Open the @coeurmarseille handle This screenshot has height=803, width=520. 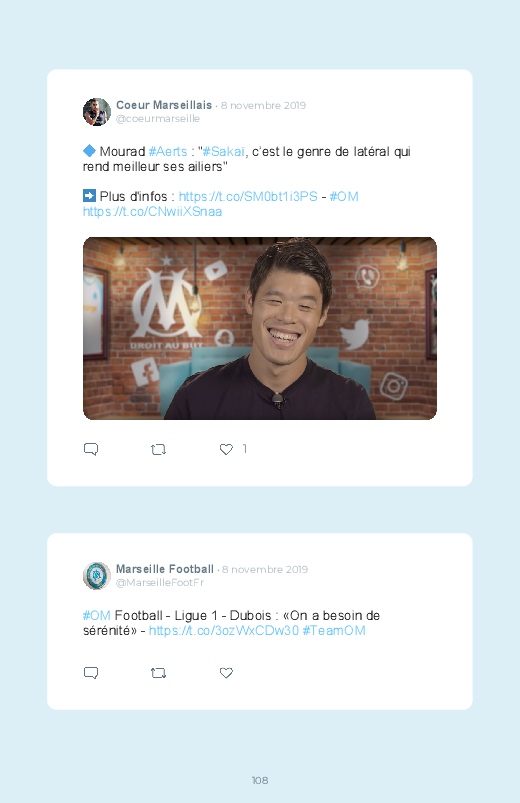click(x=158, y=119)
